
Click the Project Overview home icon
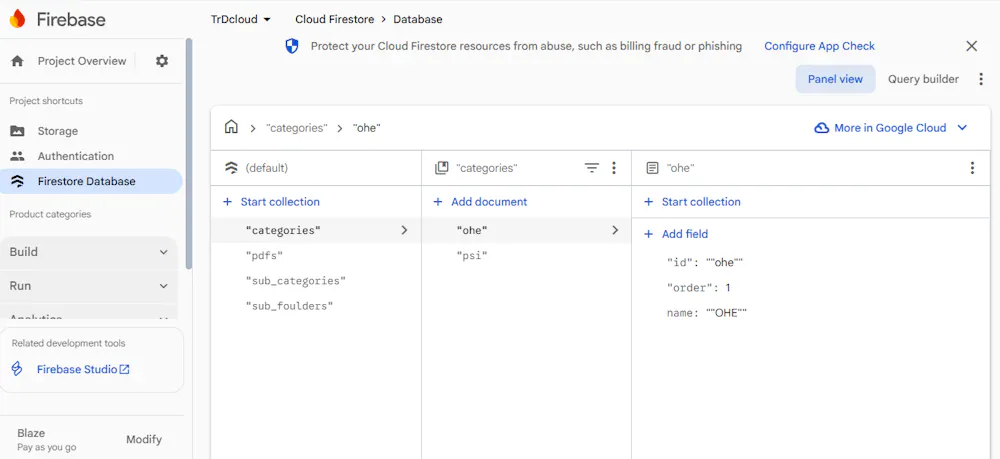[17, 61]
